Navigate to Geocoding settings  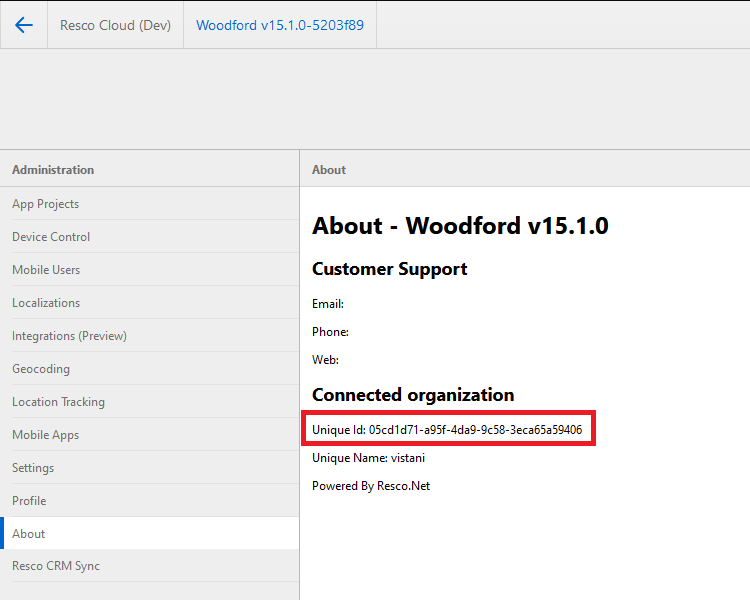[41, 369]
